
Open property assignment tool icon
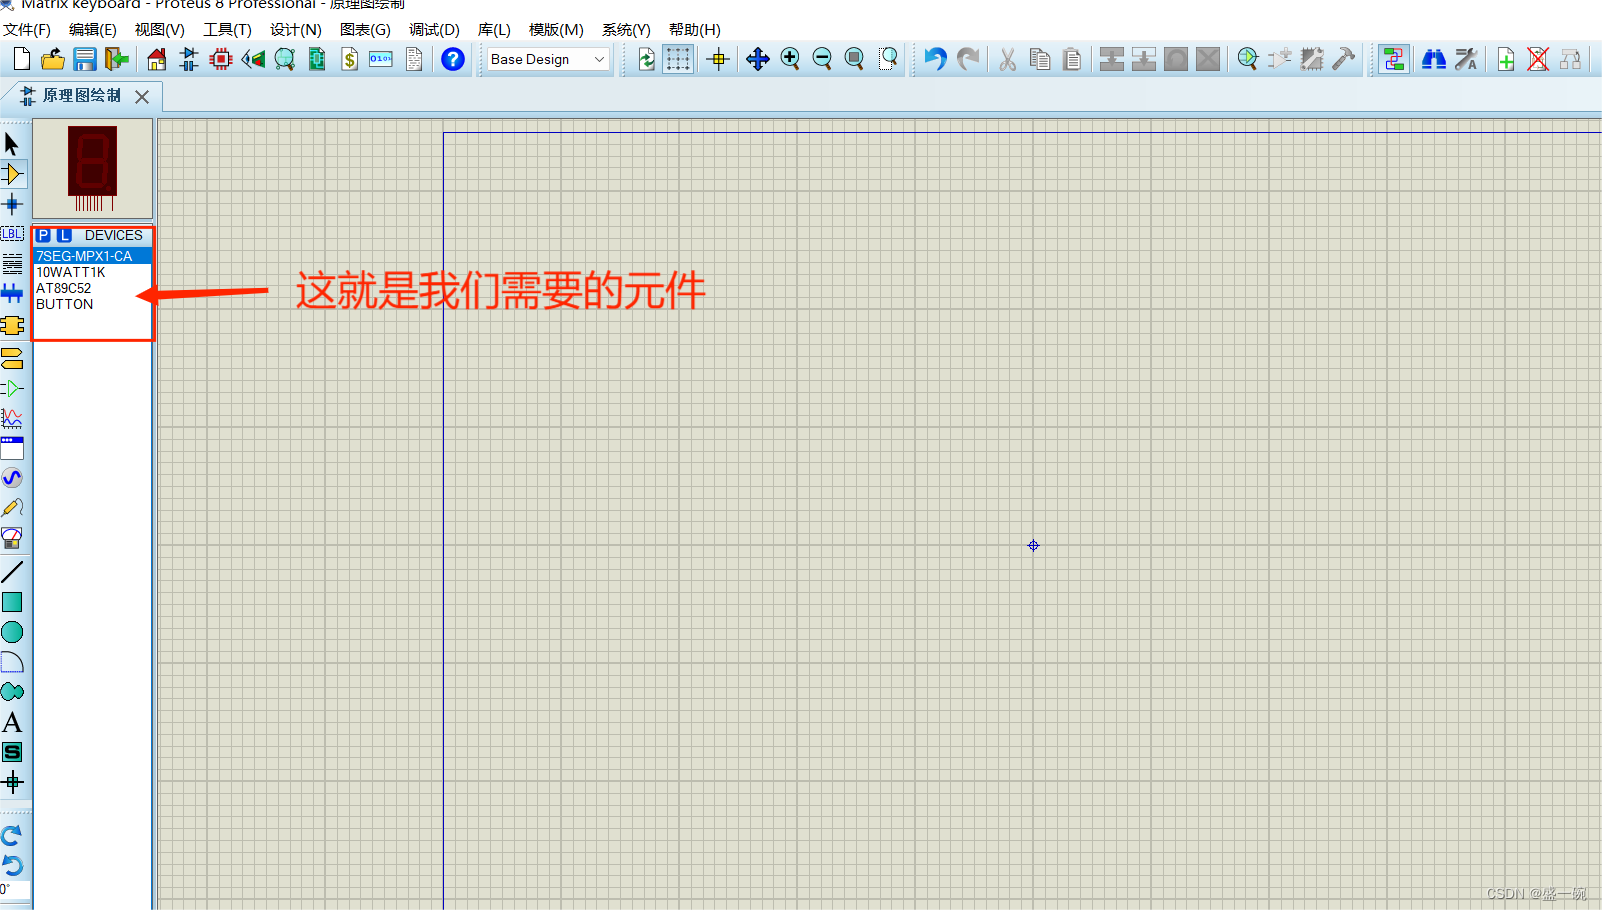[x=1466, y=59]
